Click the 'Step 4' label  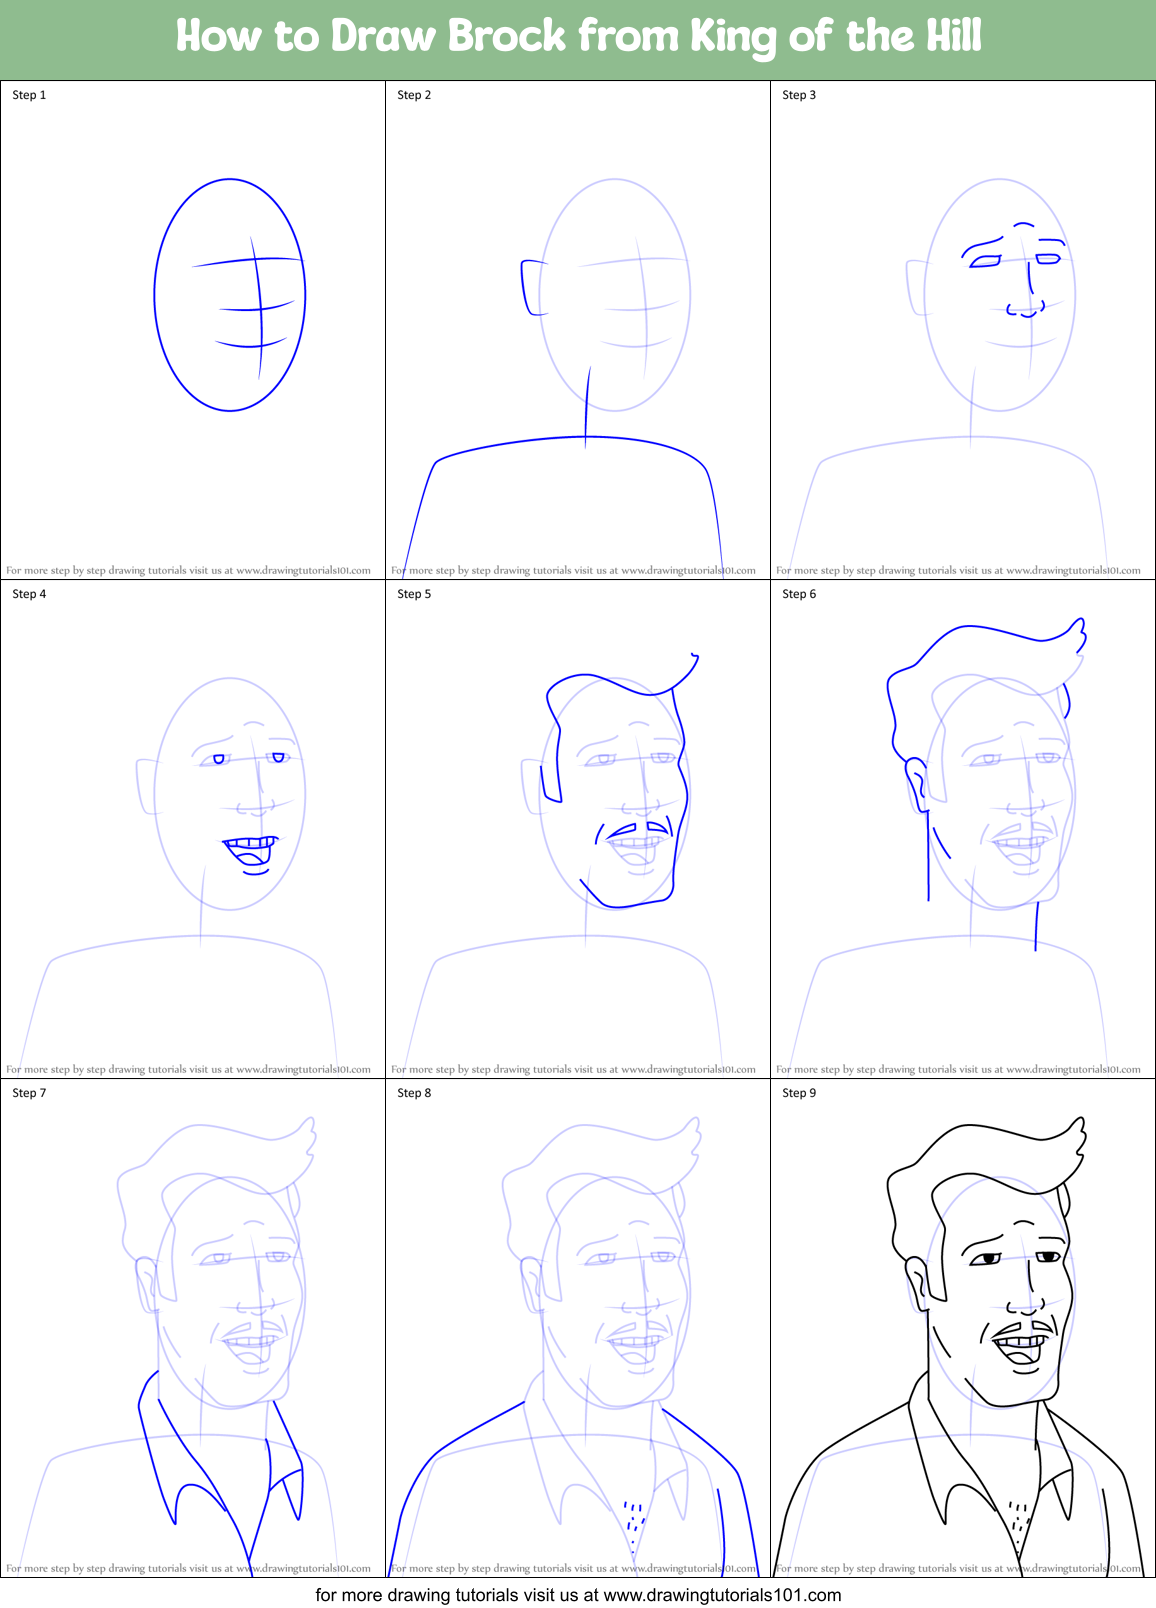pos(29,594)
